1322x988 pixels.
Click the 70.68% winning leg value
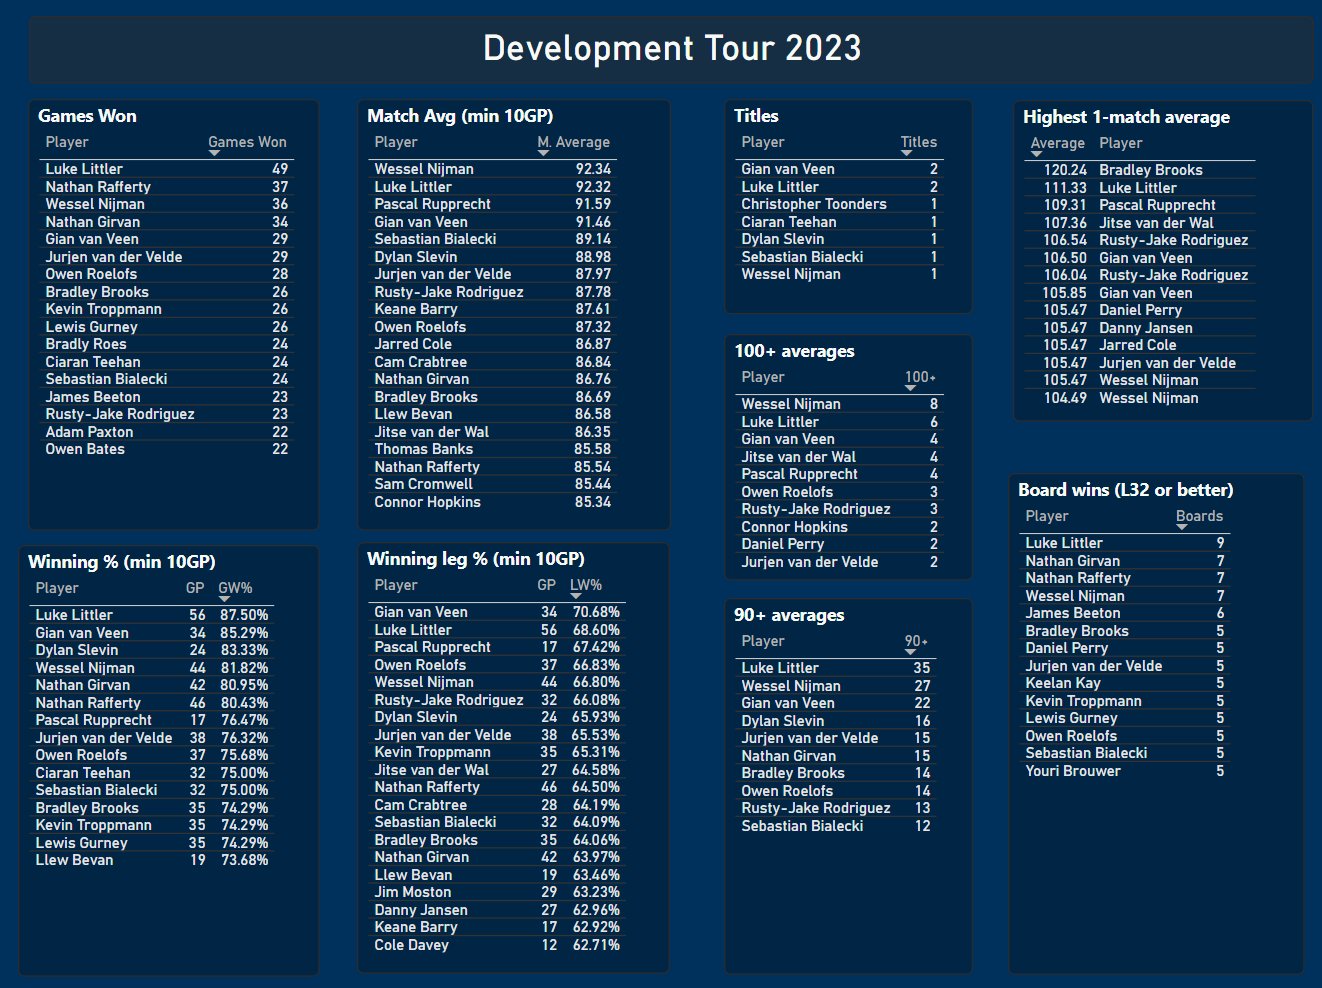(x=596, y=612)
